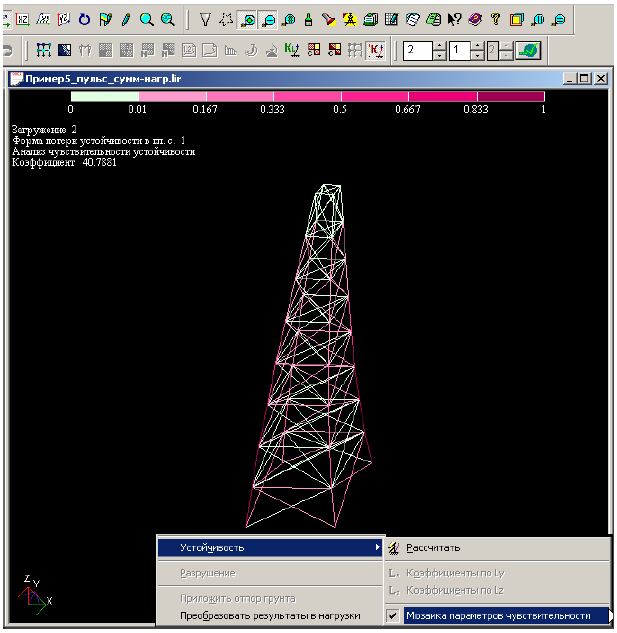Click the funnel-shaped filter icon
The image size is (617, 633).
(205, 19)
